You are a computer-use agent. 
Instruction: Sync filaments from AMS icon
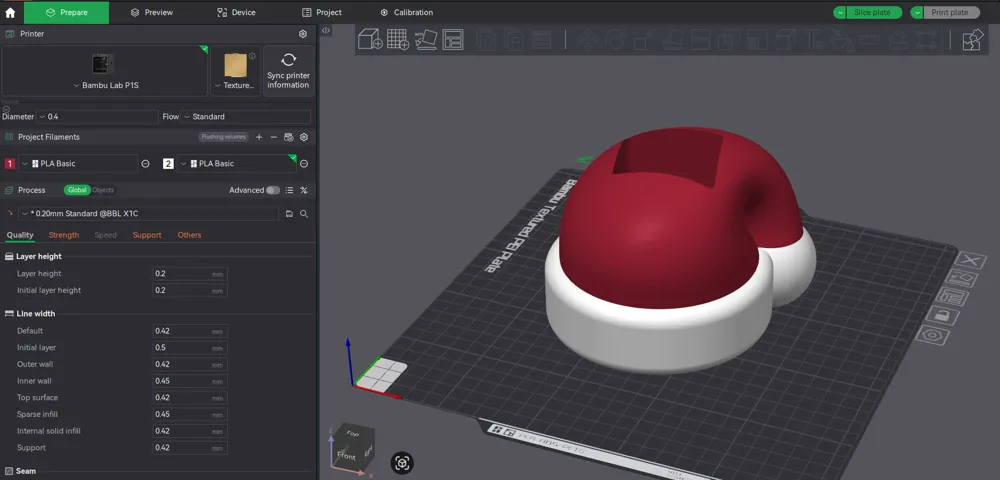[x=288, y=137]
